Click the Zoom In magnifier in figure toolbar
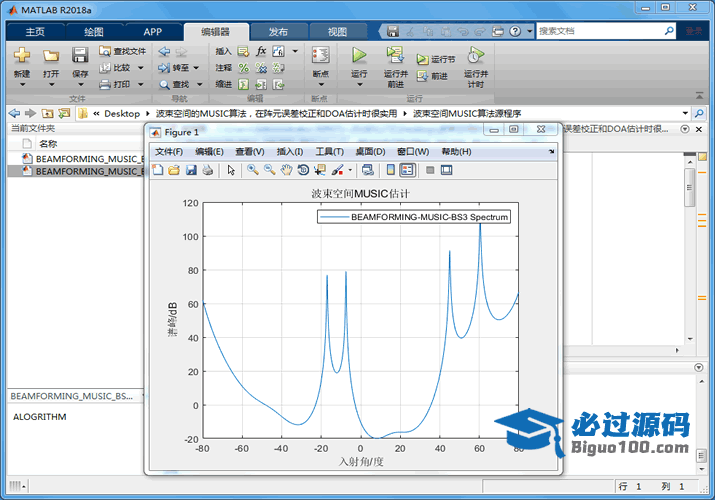The width and height of the screenshot is (715, 500). [x=253, y=170]
